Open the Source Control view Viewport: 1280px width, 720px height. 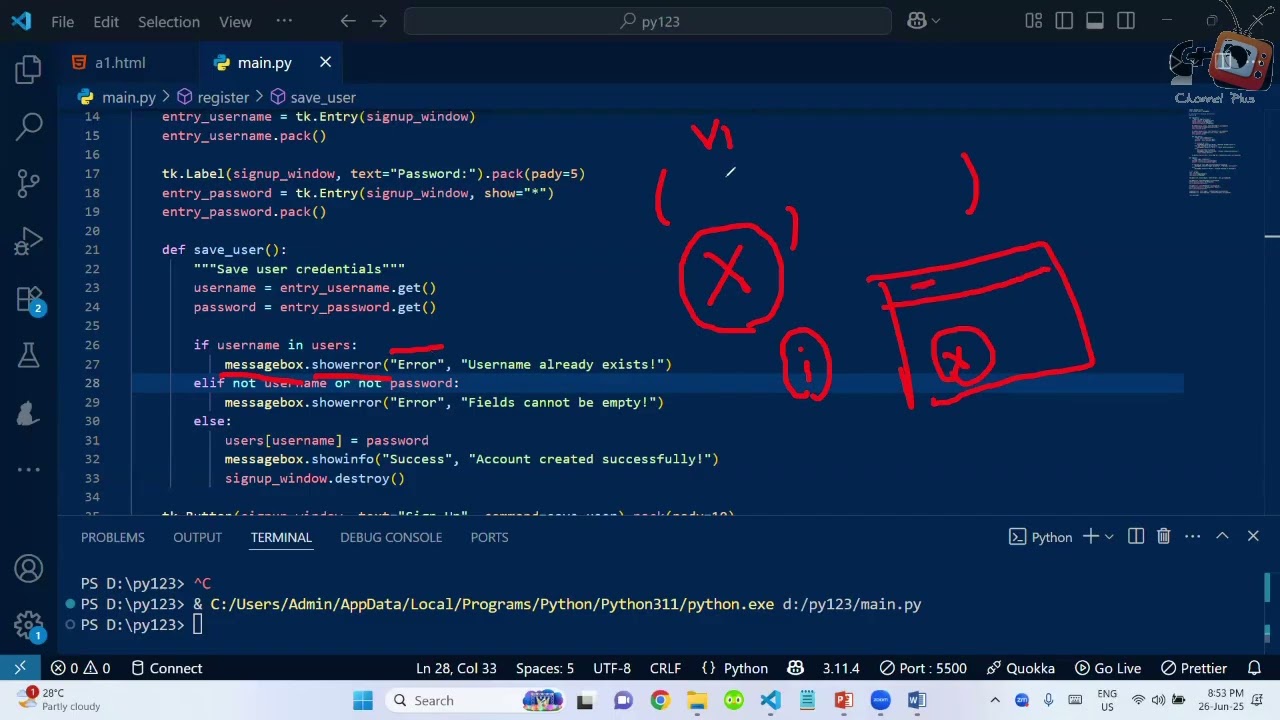[28, 184]
